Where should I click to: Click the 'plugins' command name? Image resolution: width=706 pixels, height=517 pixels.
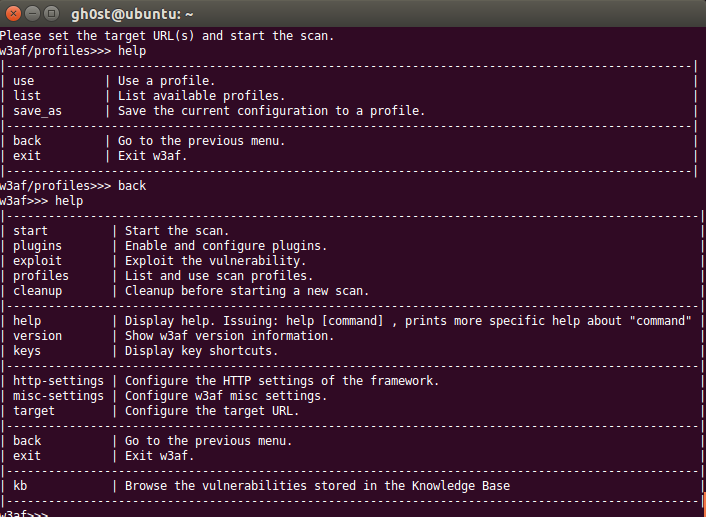click(x=37, y=245)
